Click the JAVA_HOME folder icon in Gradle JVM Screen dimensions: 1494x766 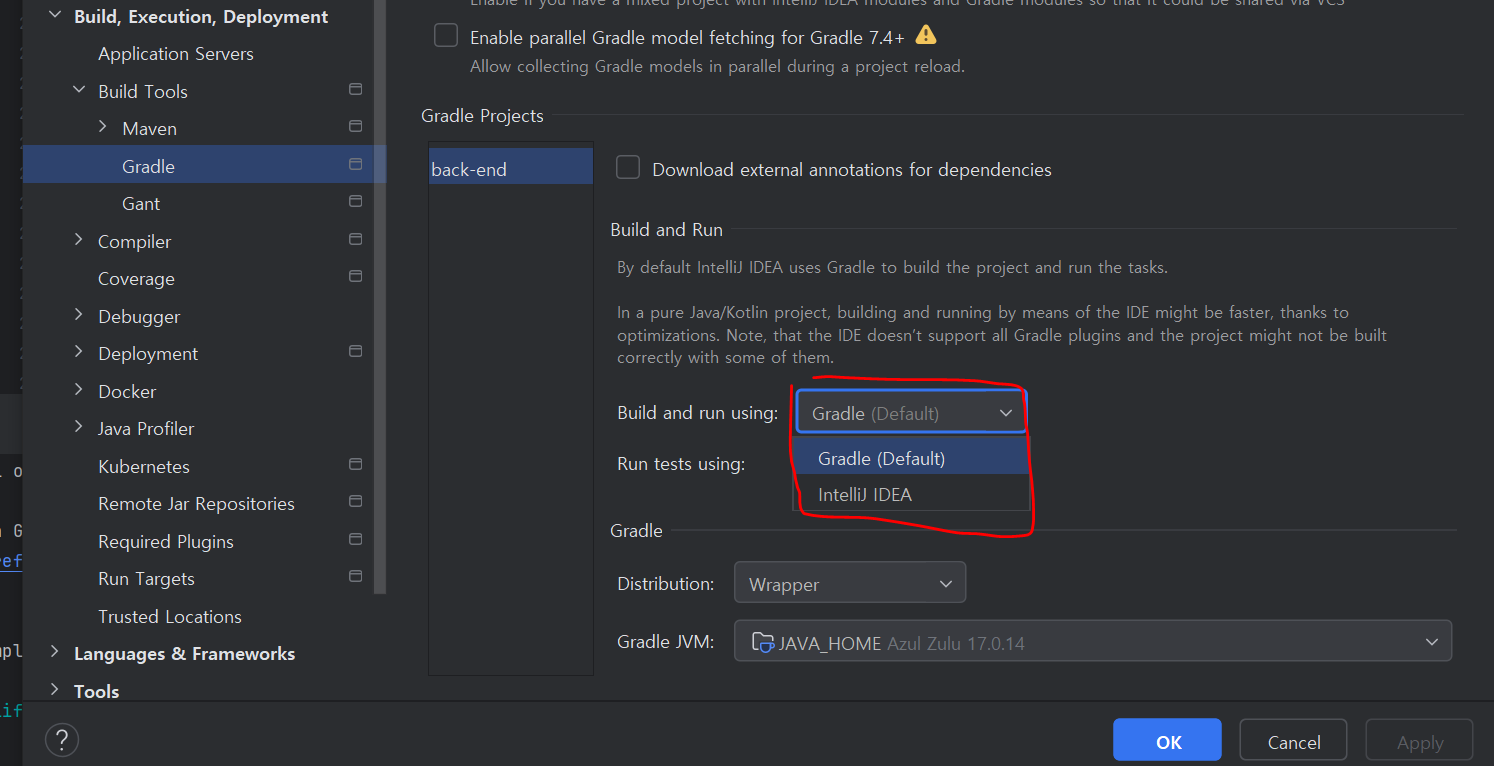(763, 642)
